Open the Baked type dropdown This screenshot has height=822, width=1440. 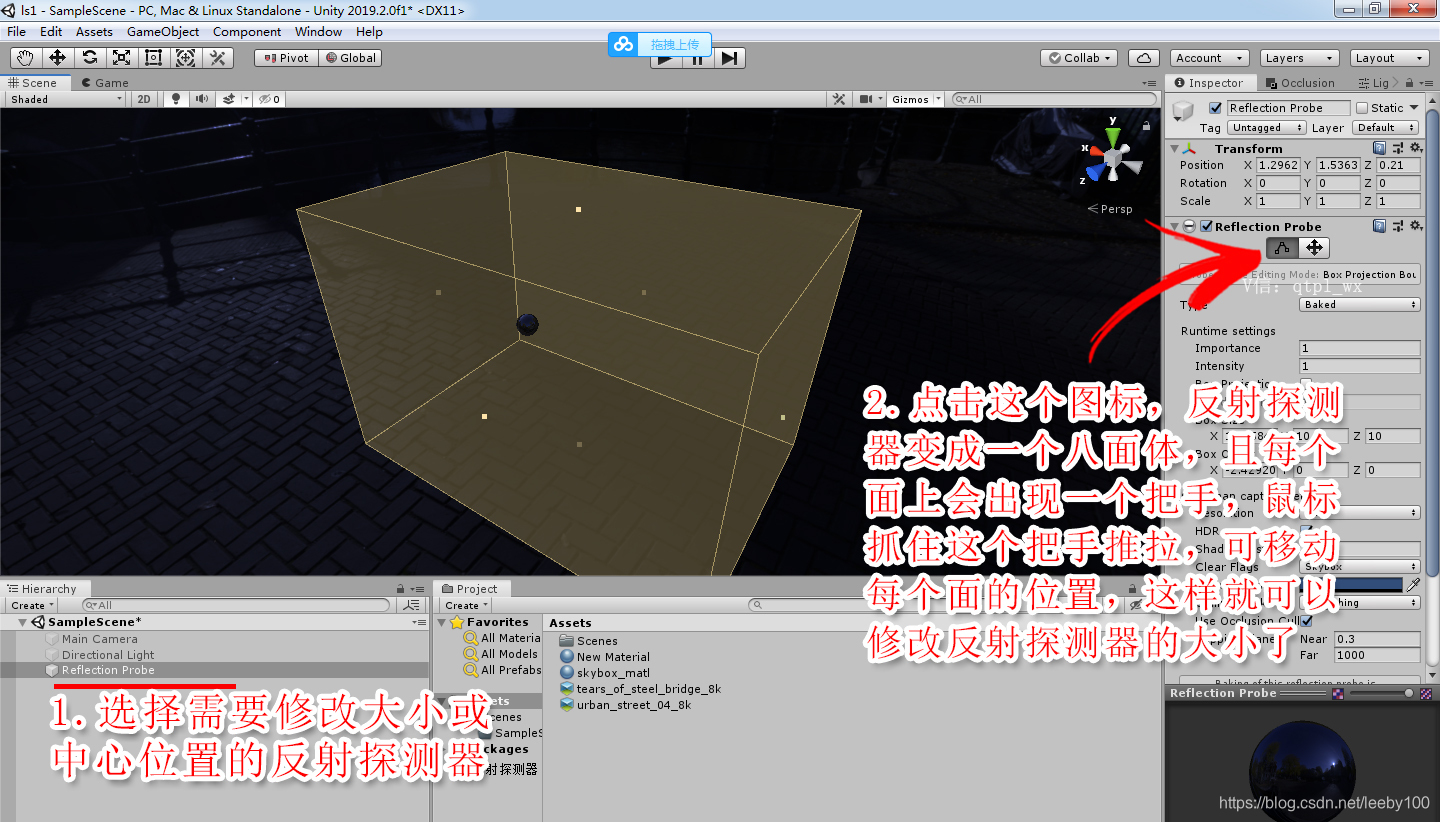[1360, 304]
